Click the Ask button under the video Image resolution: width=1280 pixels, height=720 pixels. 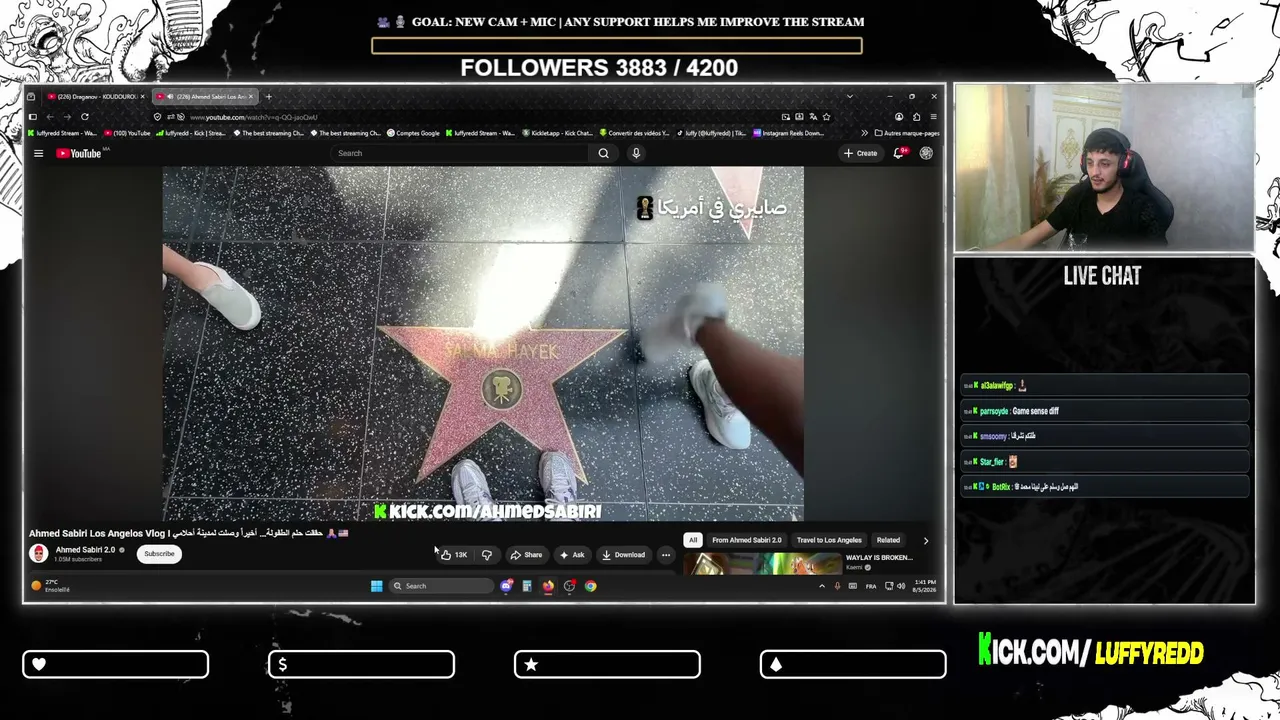(573, 555)
